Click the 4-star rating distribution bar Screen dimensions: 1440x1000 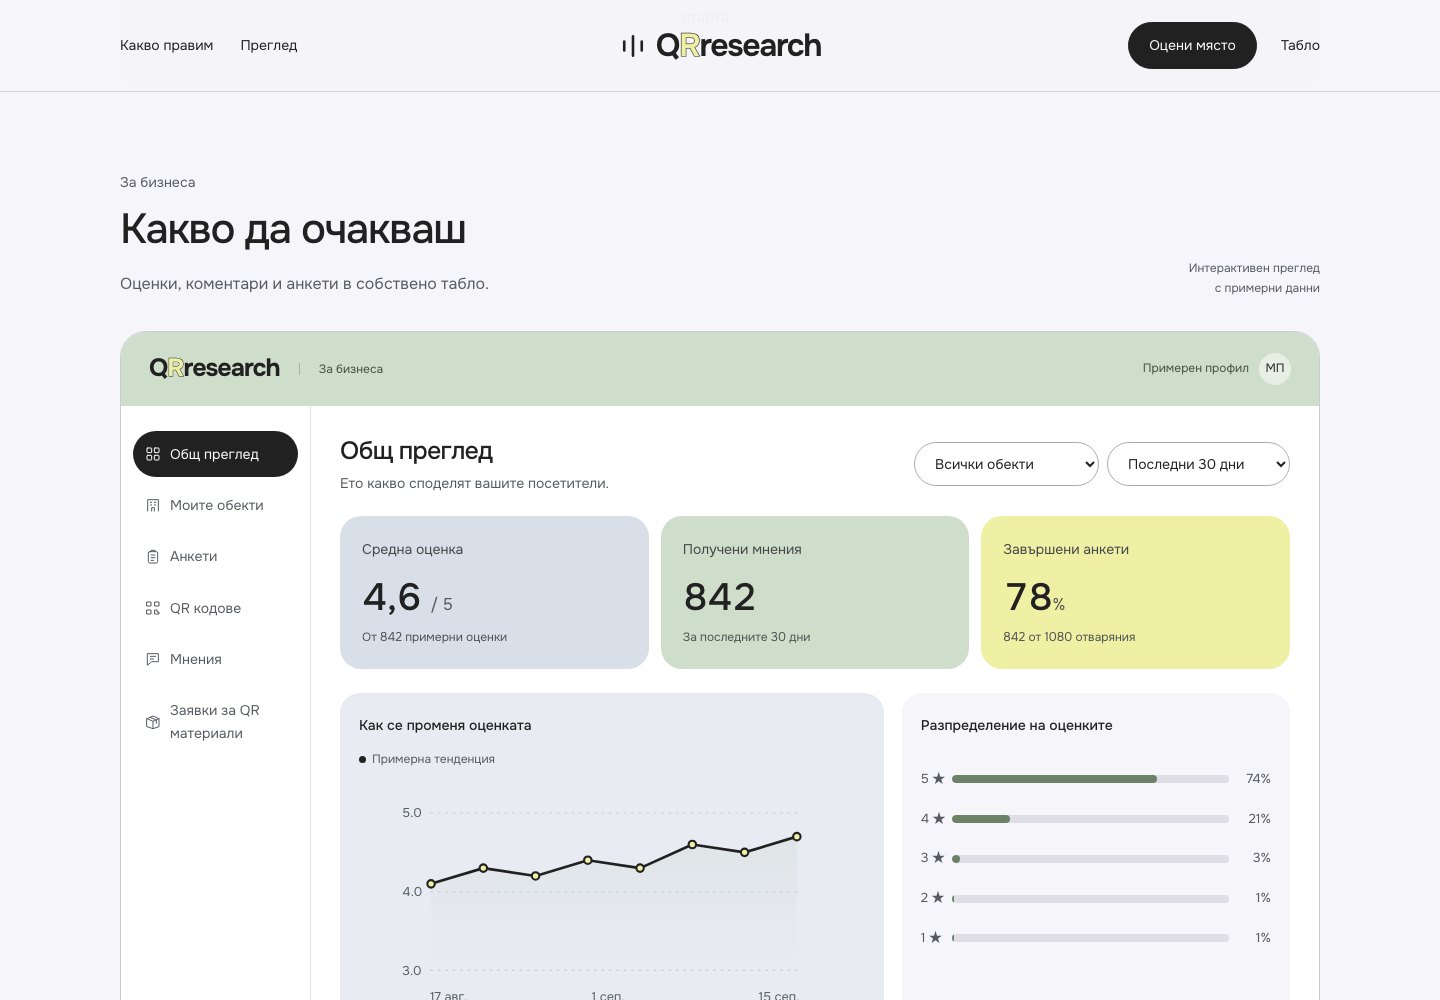tap(1090, 819)
